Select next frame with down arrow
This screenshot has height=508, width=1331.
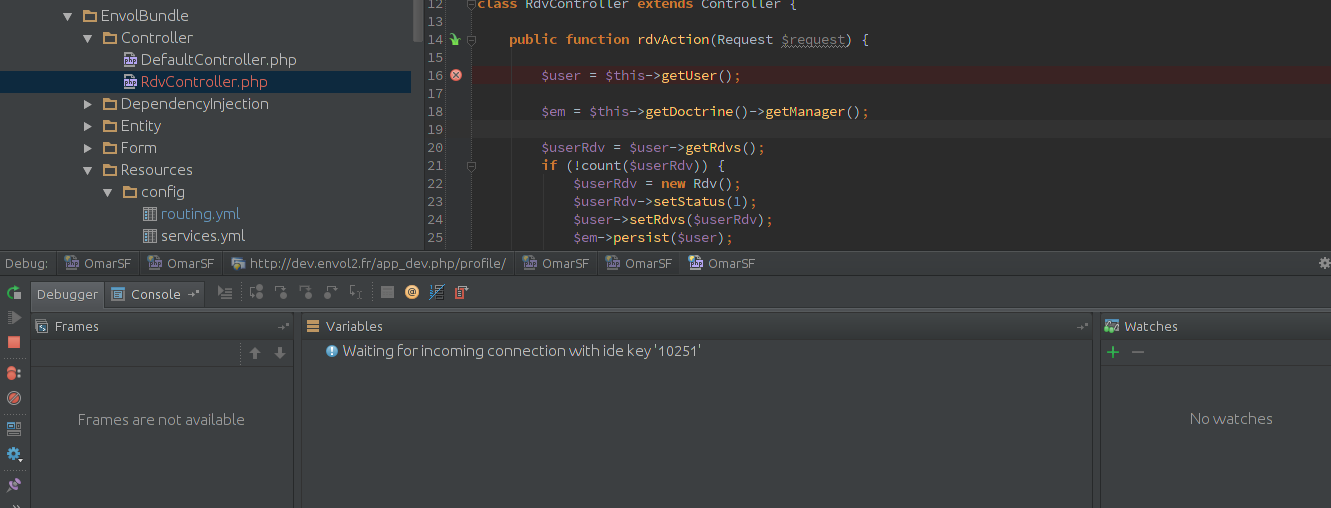pyautogui.click(x=280, y=353)
